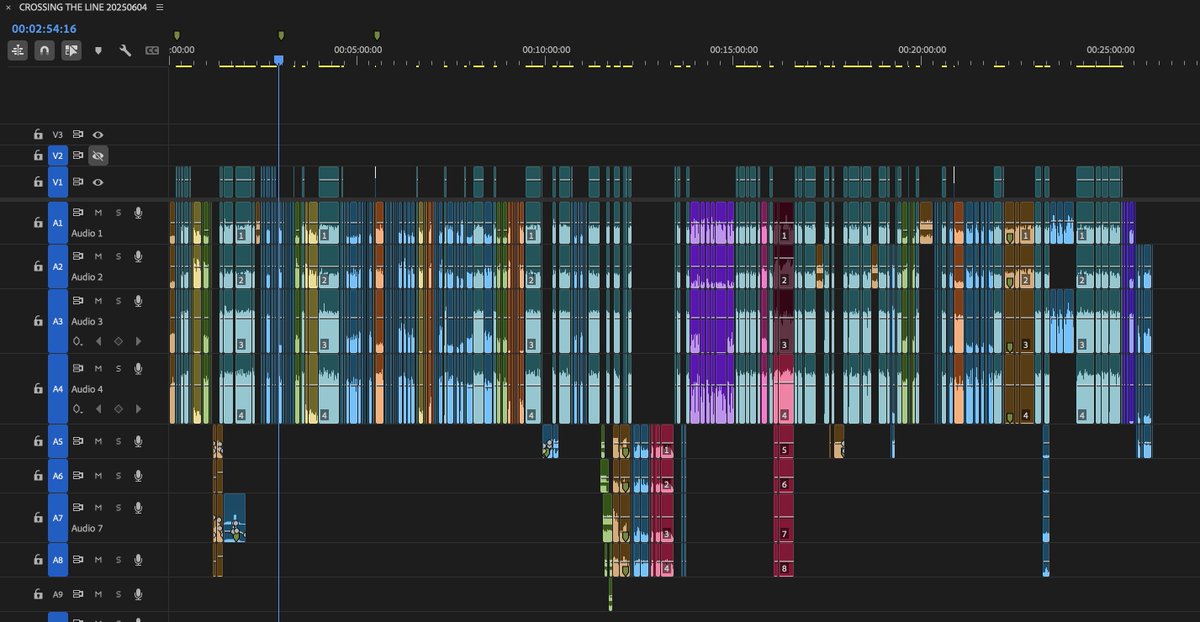Click the V1 track targeting button

point(57,182)
